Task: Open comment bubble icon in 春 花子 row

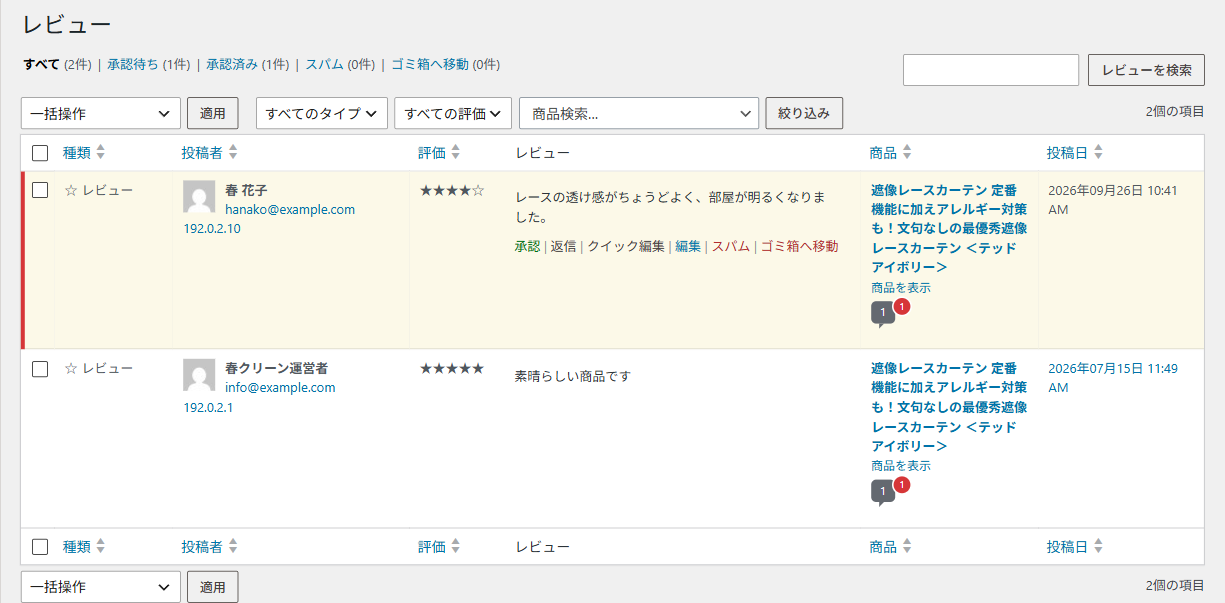Action: point(883,314)
